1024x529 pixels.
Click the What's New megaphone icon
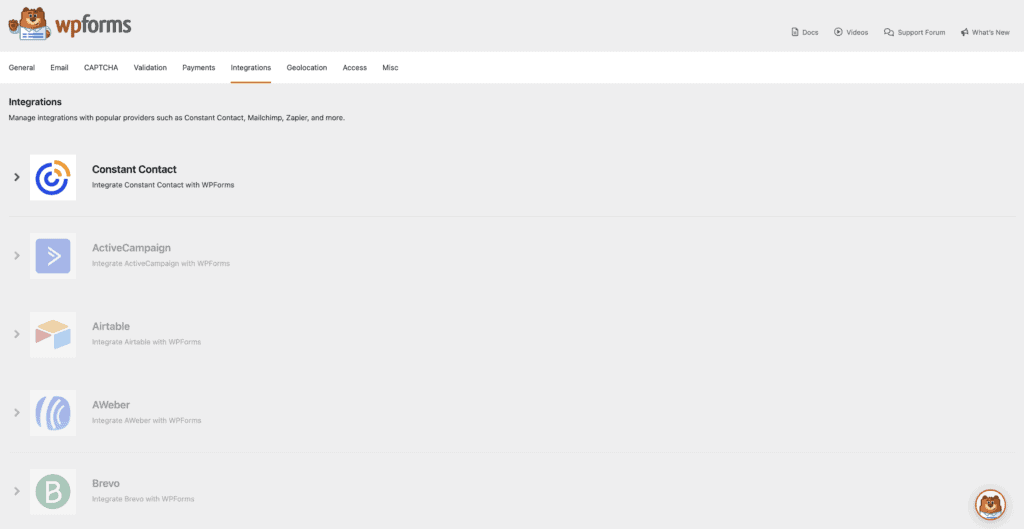click(x=965, y=32)
